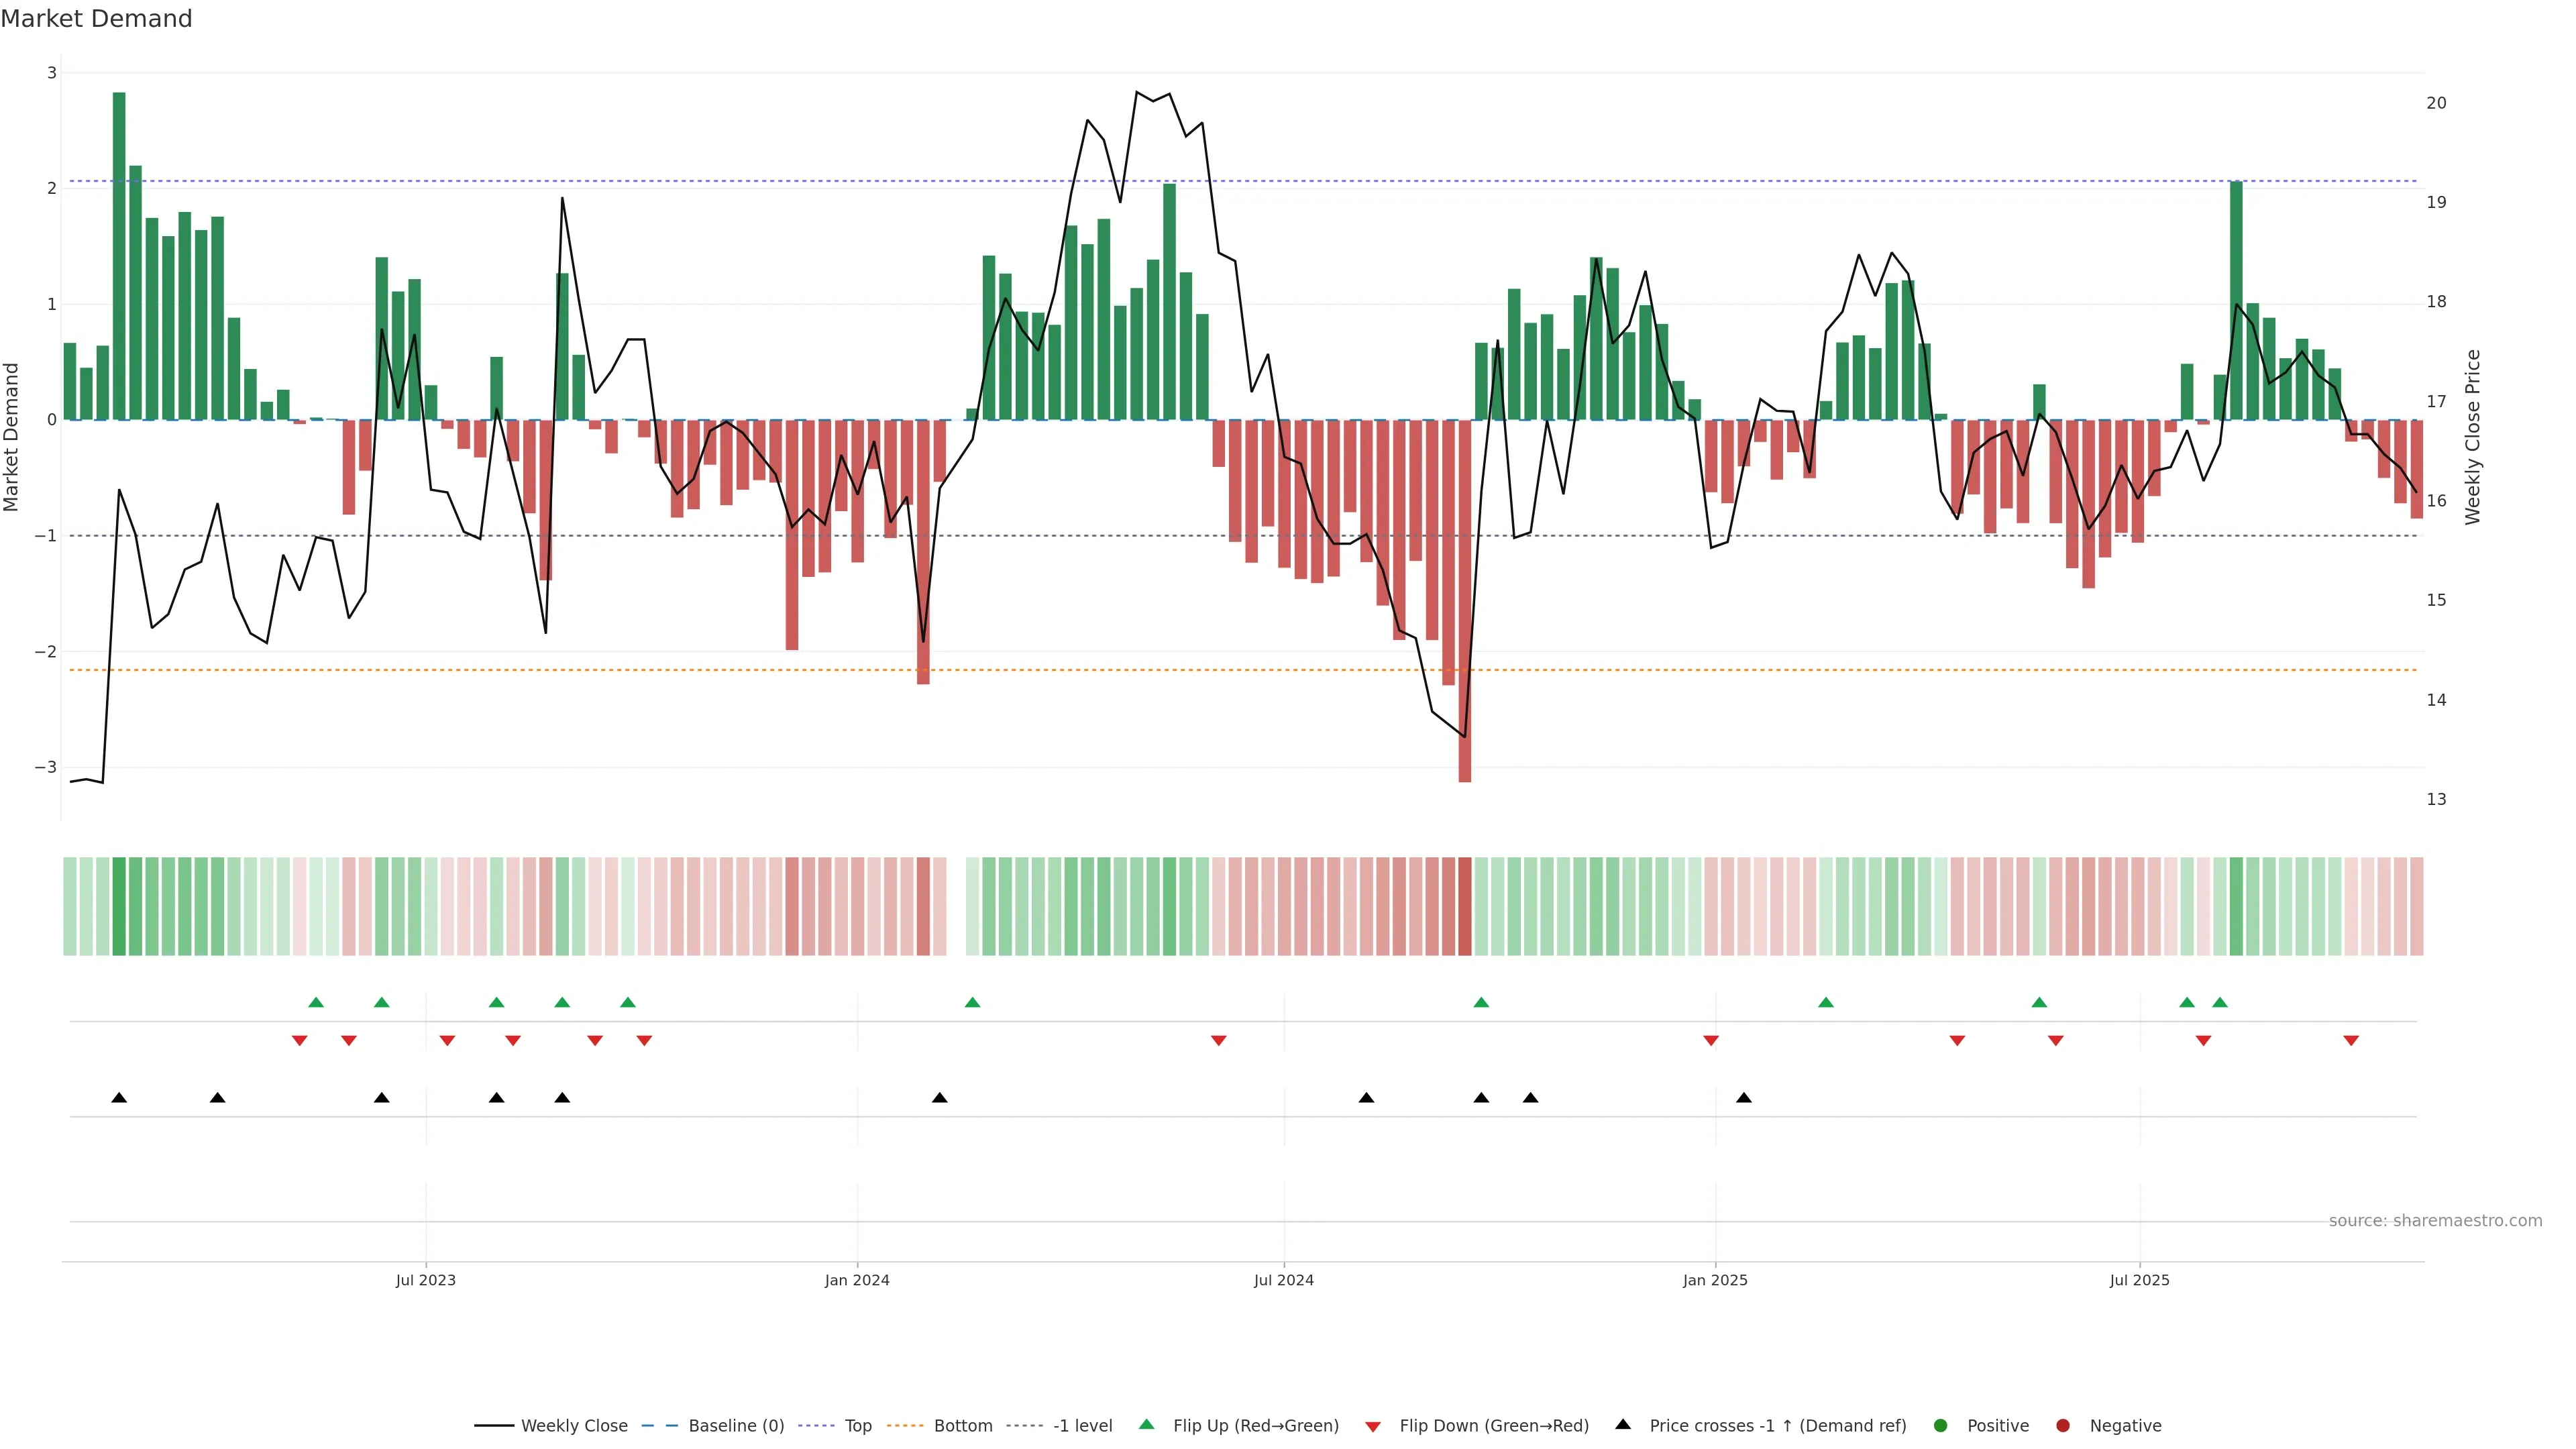Click the Baseline (0) dashed legend marker
The image size is (2576, 1449).
[x=659, y=1425]
